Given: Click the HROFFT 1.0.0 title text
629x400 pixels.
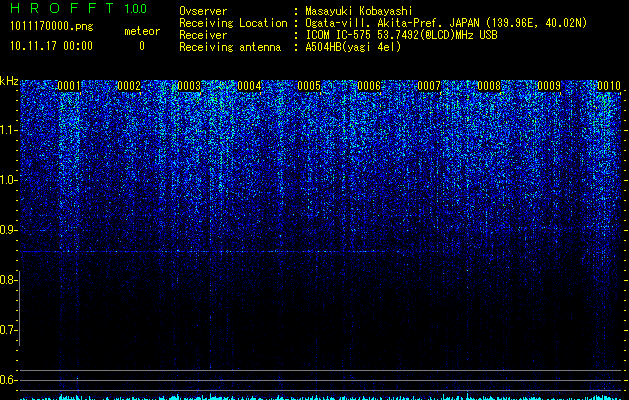Looking at the screenshot, I should tap(78, 8).
